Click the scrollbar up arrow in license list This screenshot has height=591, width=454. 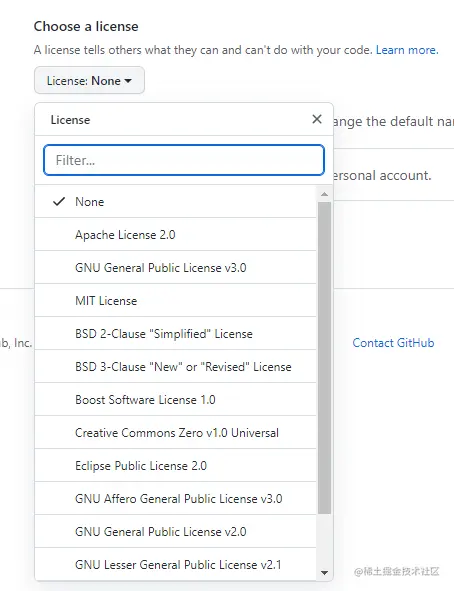click(324, 194)
